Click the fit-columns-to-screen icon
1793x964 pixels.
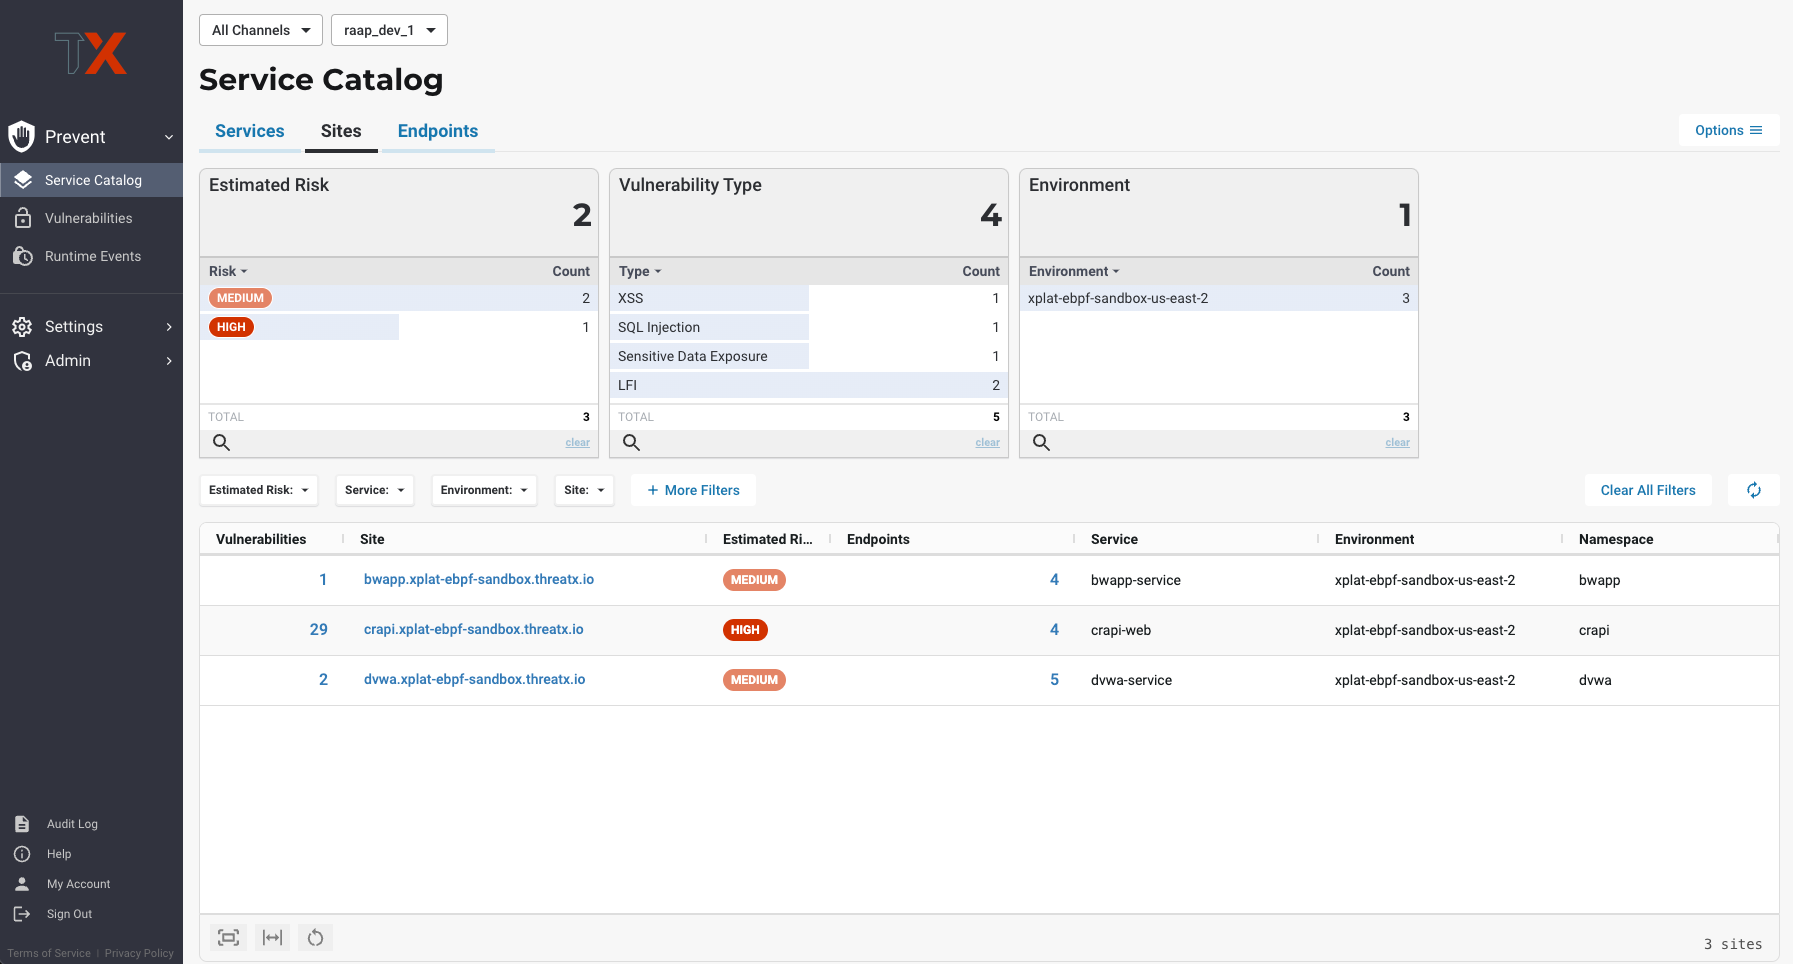pyautogui.click(x=229, y=937)
